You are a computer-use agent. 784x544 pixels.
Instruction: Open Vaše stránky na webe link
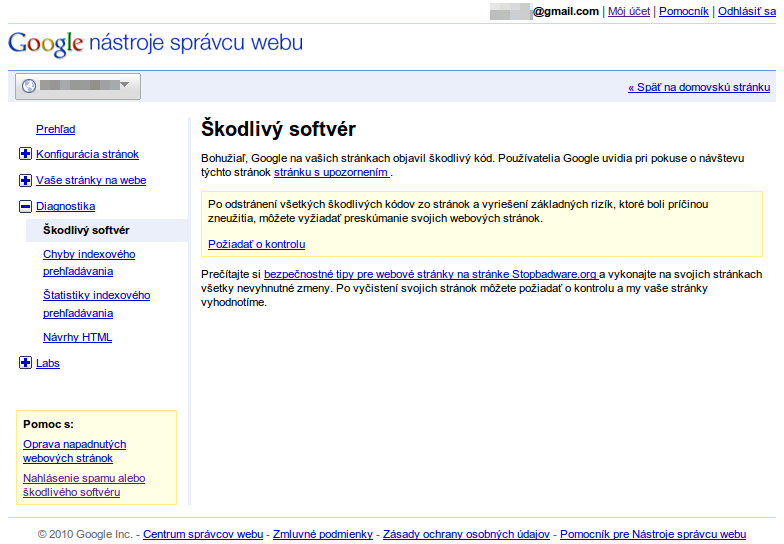pyautogui.click(x=91, y=180)
